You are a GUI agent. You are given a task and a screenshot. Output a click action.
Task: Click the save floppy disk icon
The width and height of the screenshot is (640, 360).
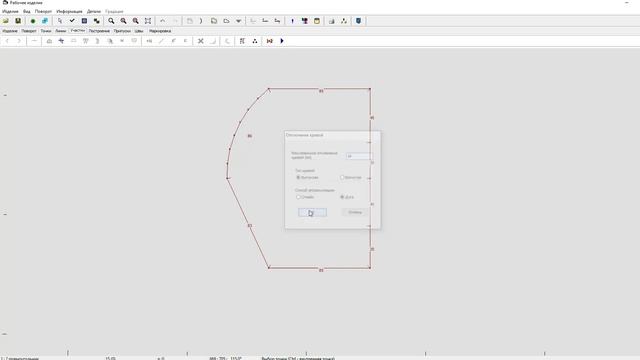[18, 21]
